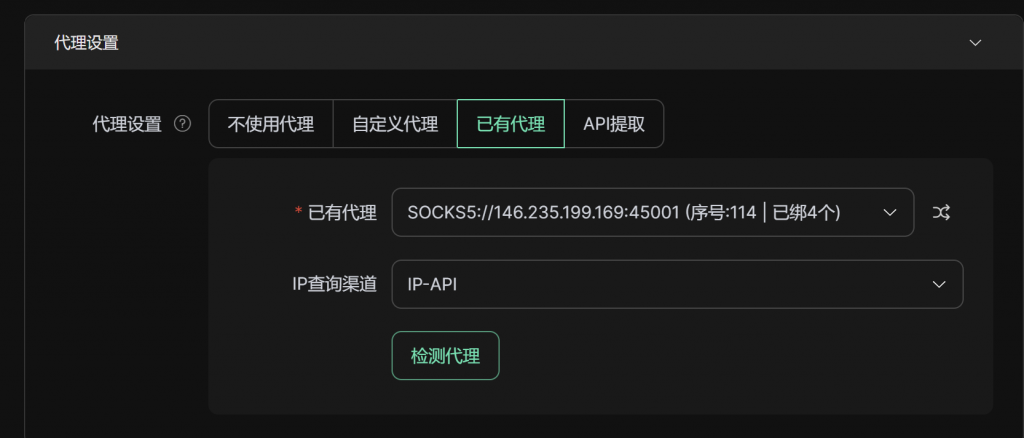Switch to the 自定义代理 option
Viewport: 1024px width, 438px height.
(394, 124)
